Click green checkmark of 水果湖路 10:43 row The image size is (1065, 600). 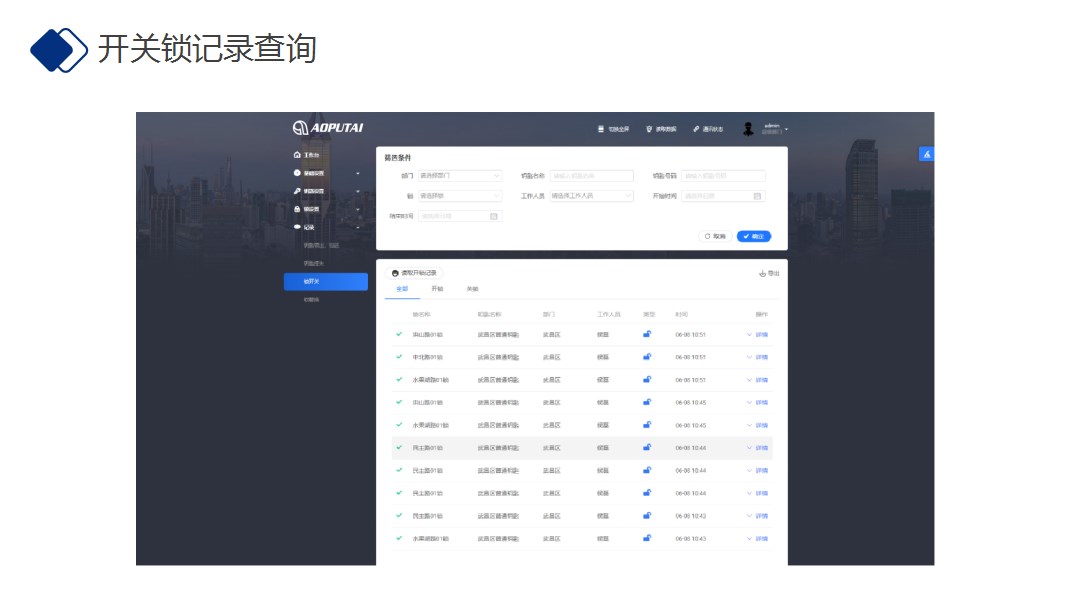click(399, 538)
